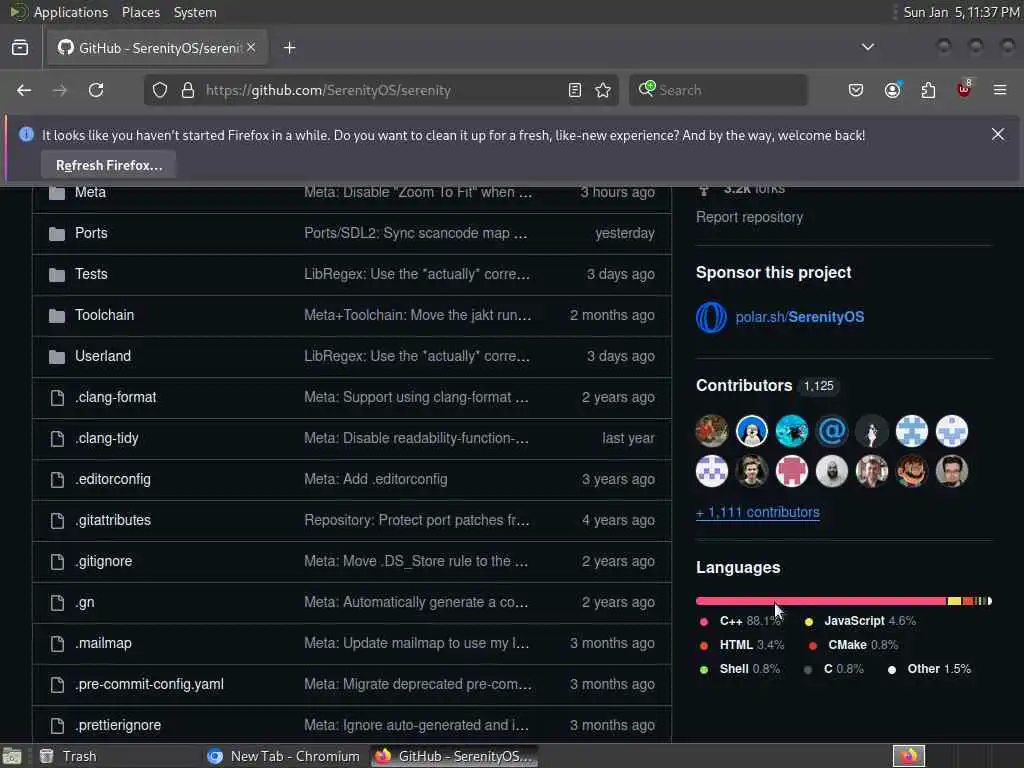Go back with the browser back arrow
The height and width of the screenshot is (768, 1024).
tap(24, 90)
